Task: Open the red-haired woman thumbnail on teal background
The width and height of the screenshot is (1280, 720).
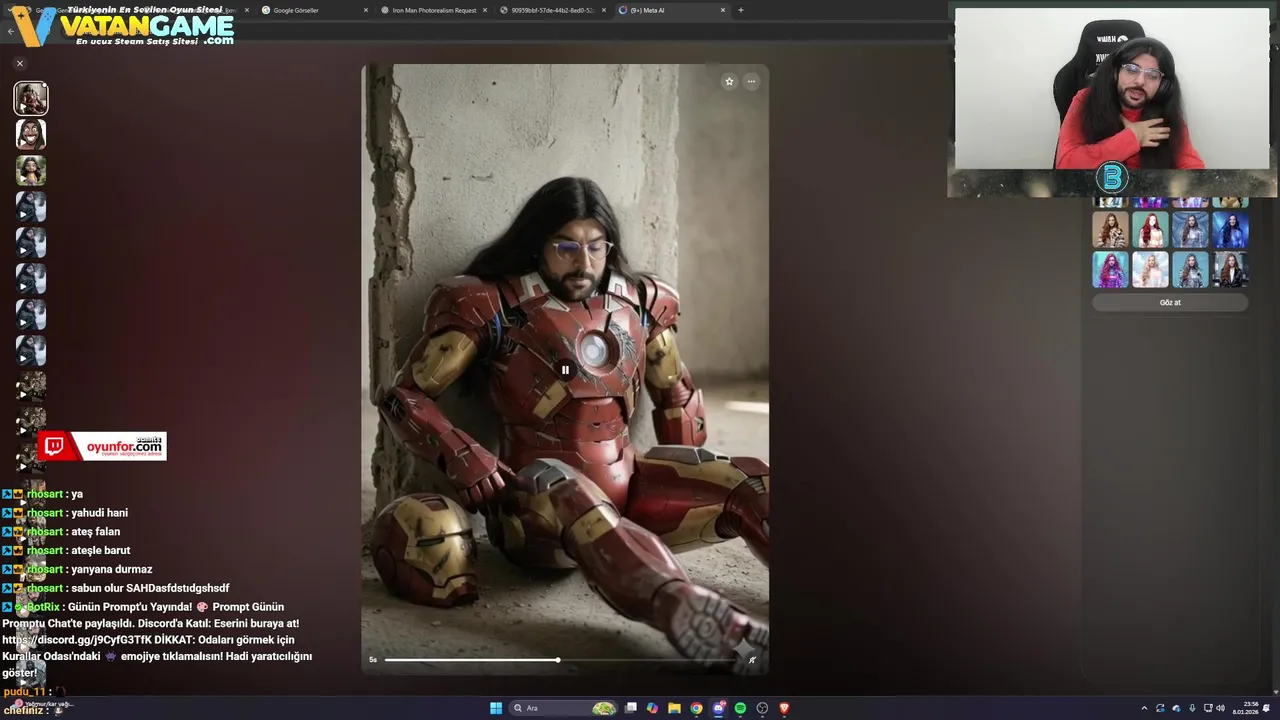Action: pos(1150,229)
